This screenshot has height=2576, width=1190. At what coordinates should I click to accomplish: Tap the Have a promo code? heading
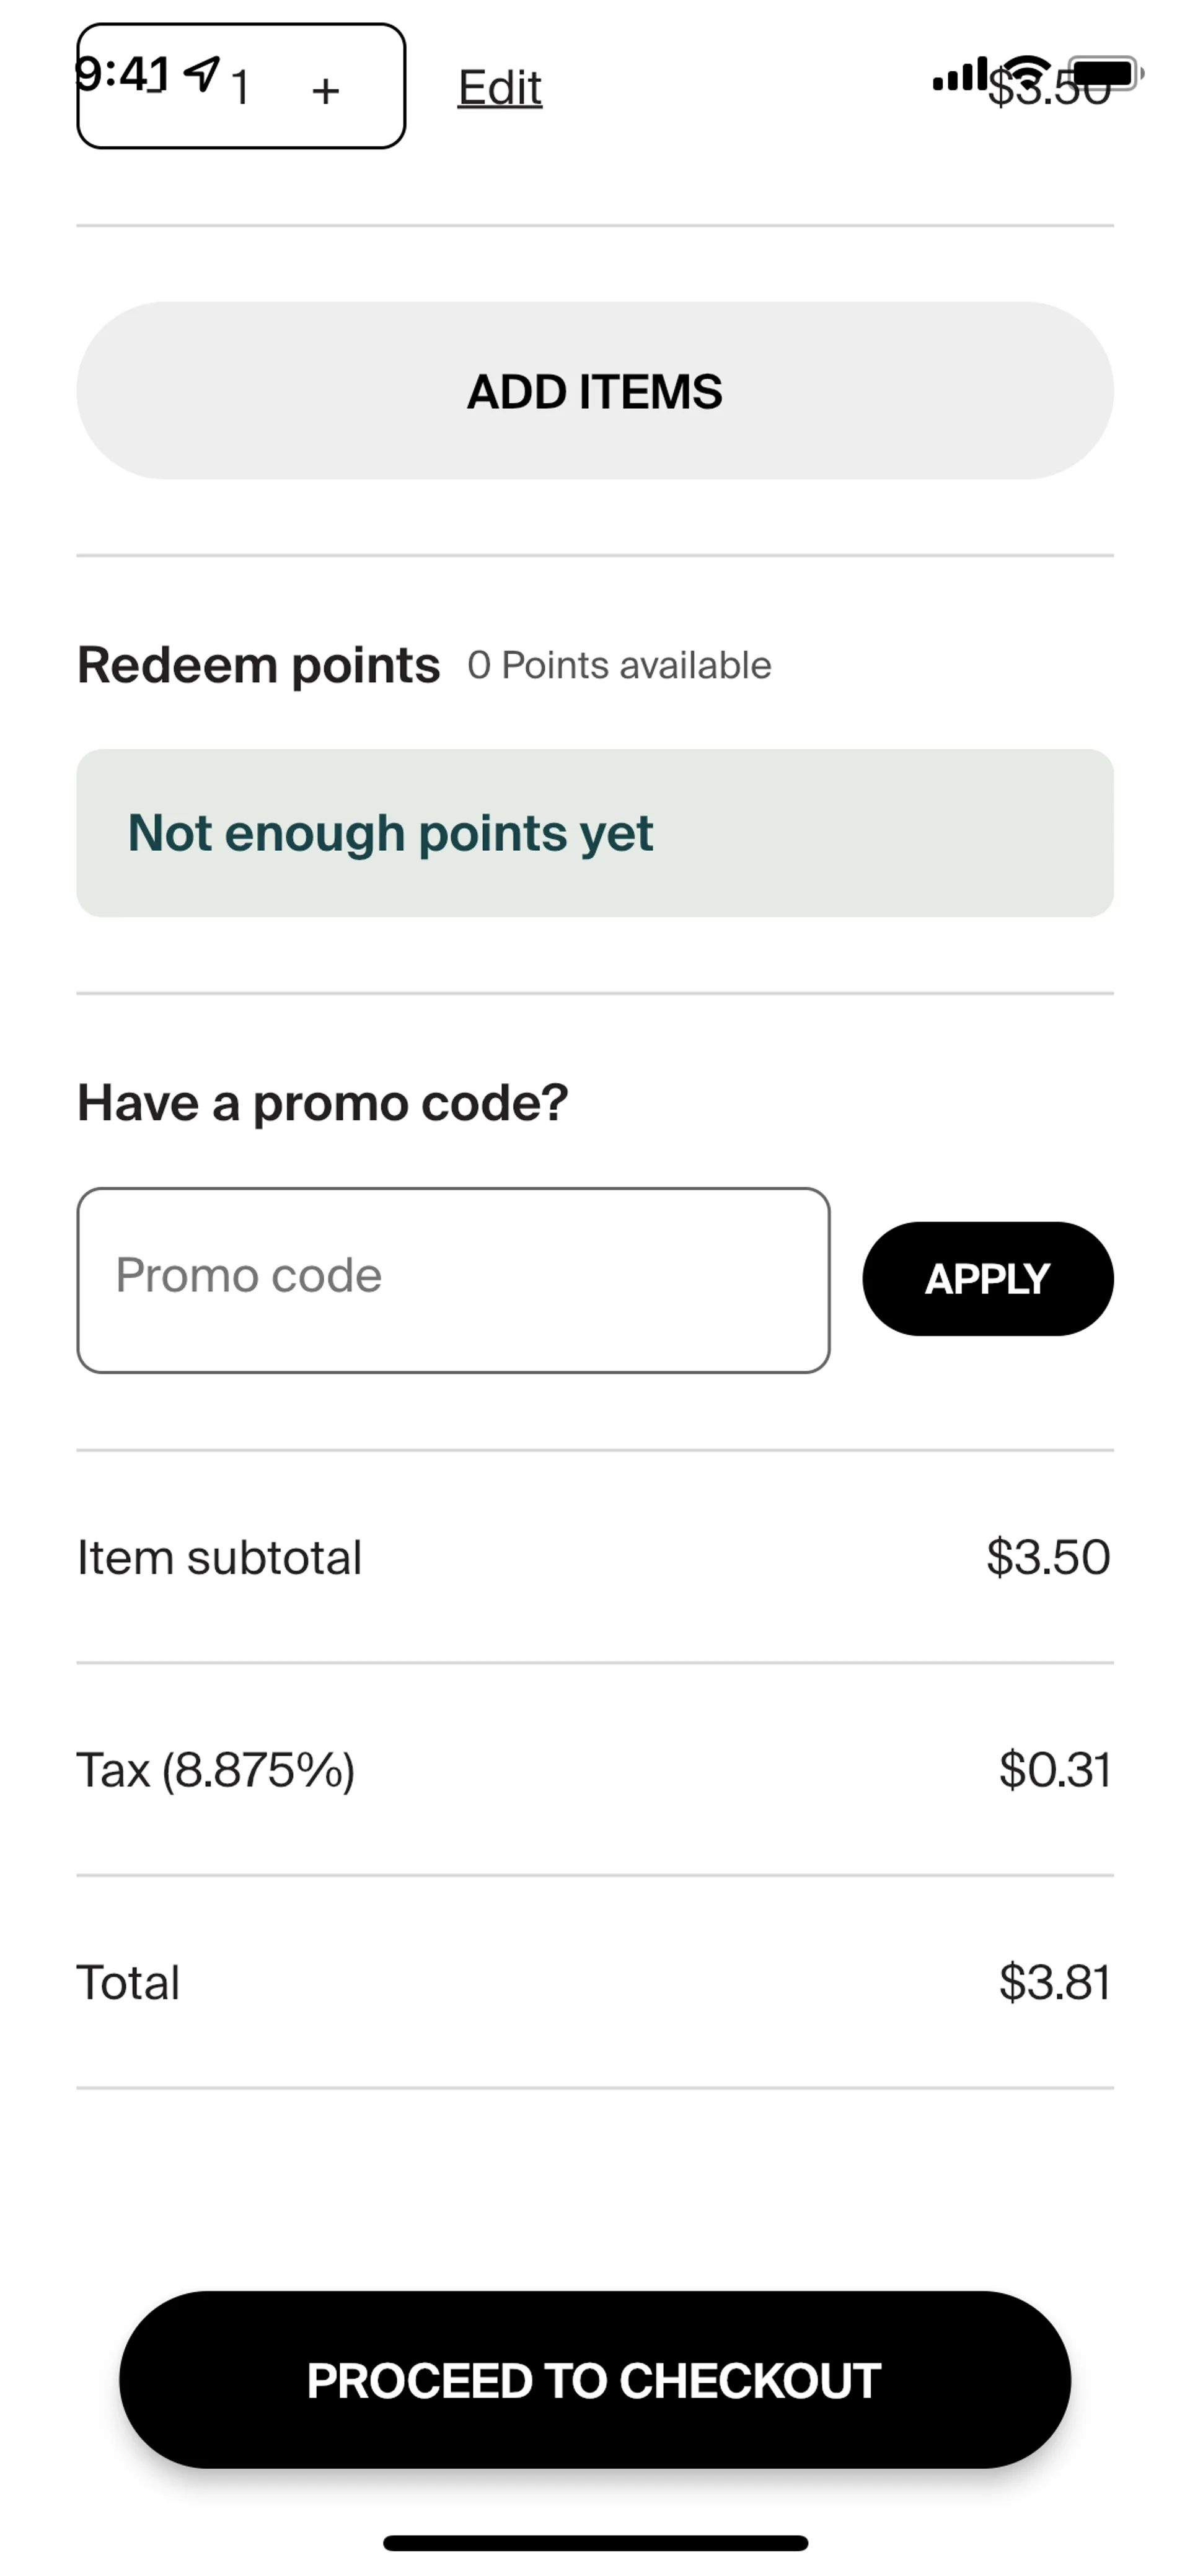click(322, 1103)
